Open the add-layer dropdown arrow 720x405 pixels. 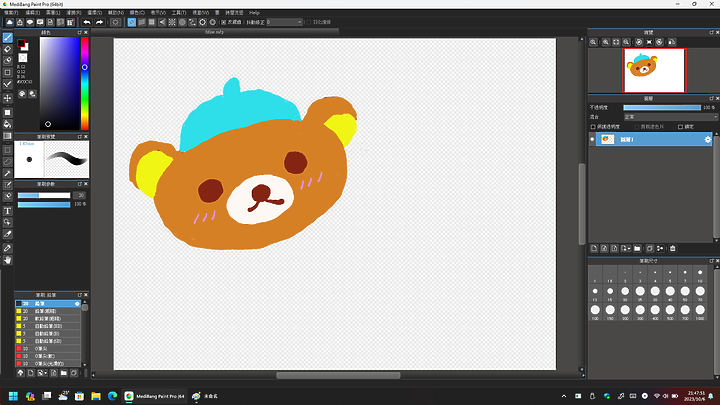[x=629, y=248]
